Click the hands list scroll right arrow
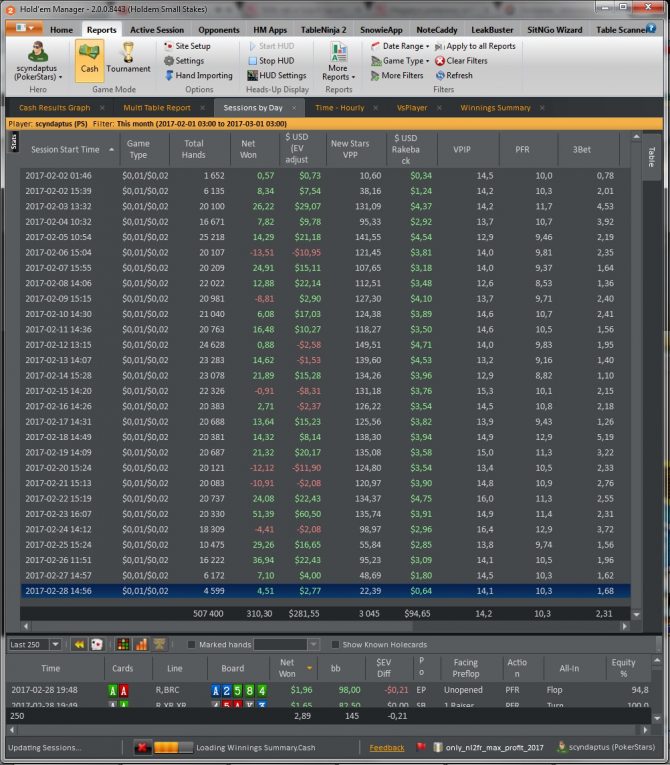This screenshot has height=765, width=670. pos(645,730)
